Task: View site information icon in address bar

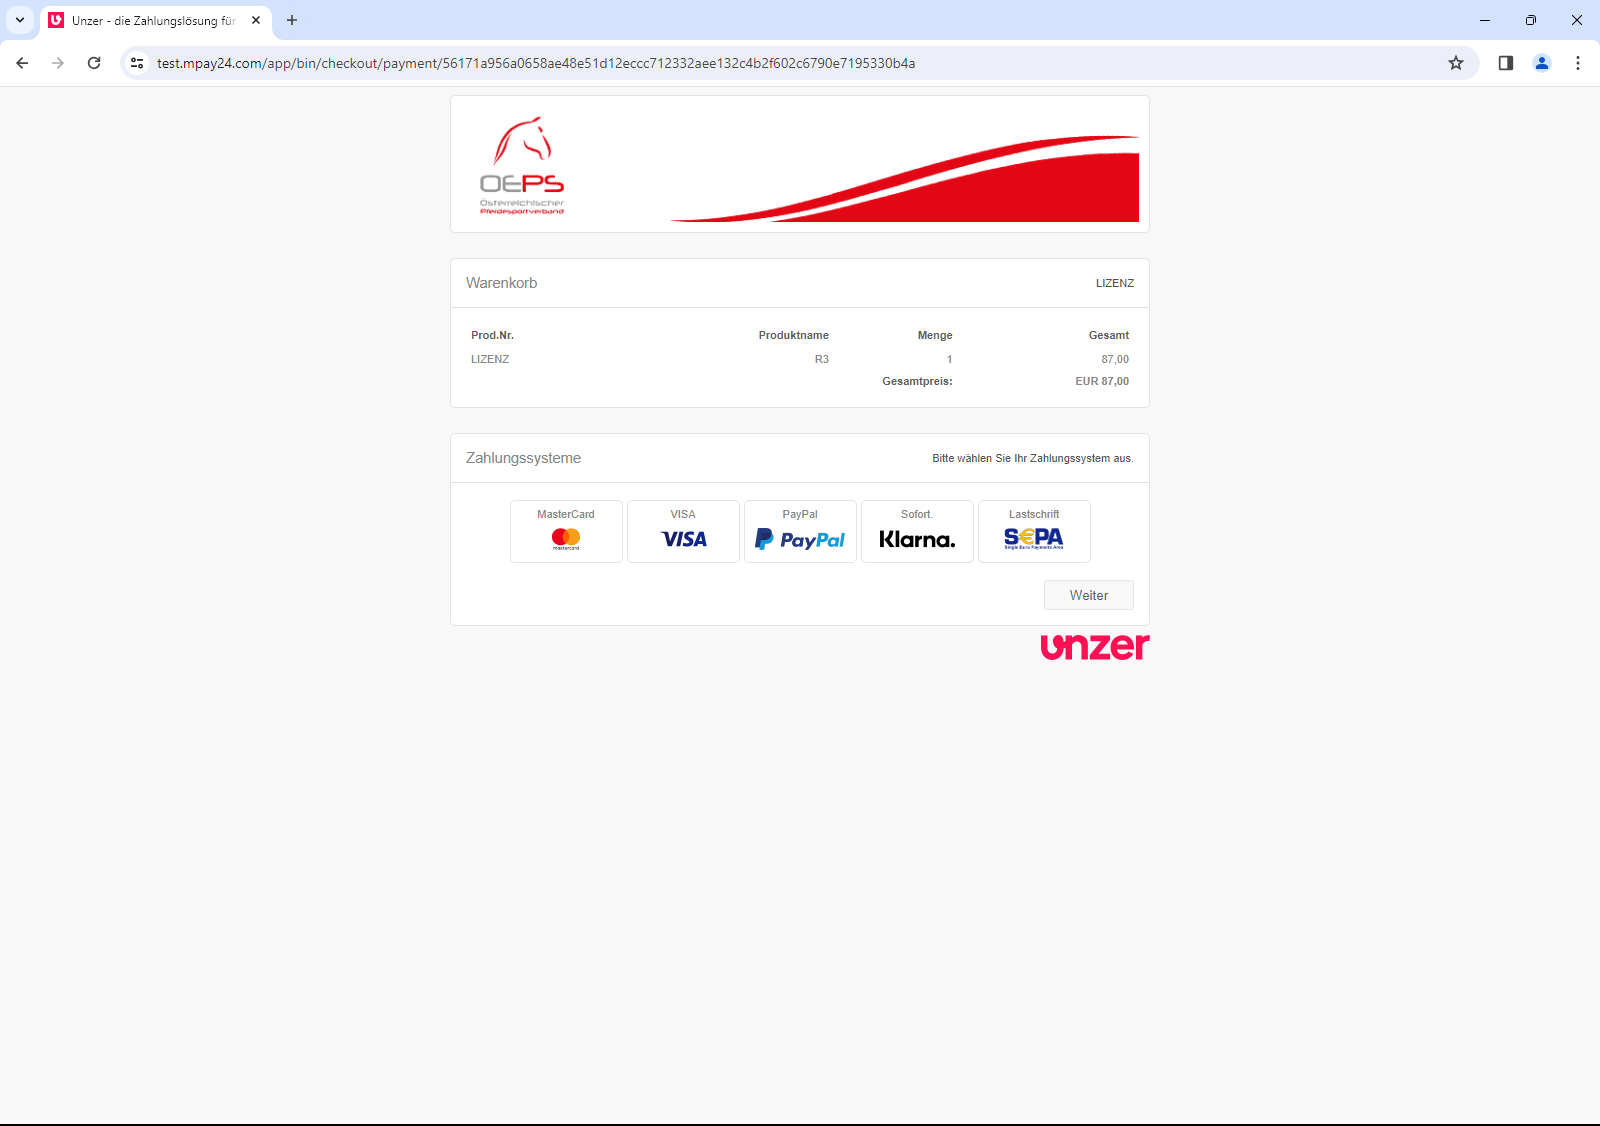Action: point(137,63)
